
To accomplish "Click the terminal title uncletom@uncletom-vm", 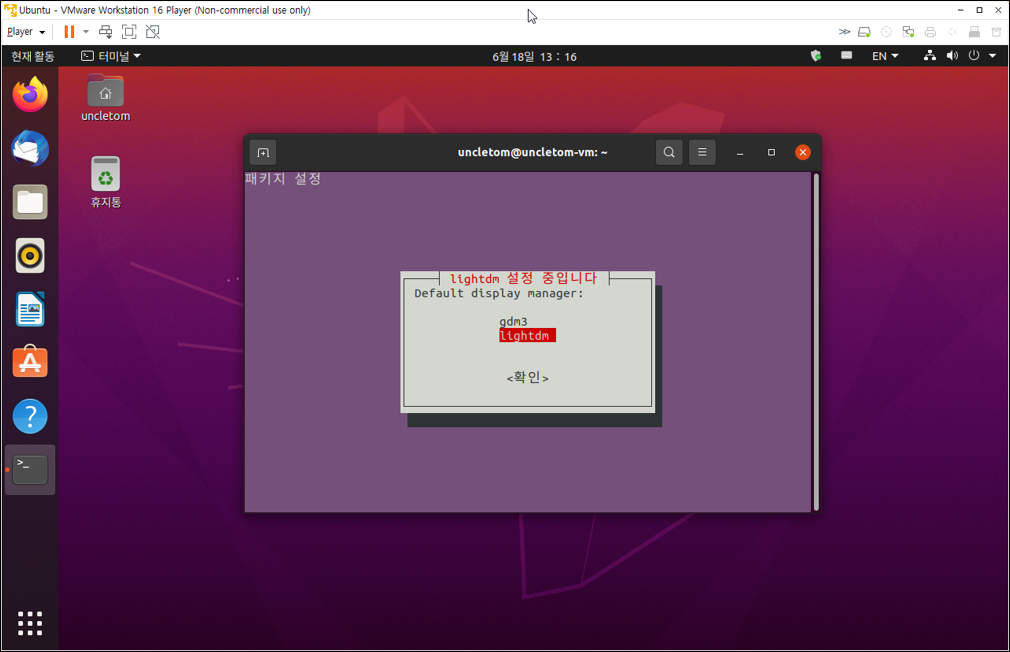I will pos(533,153).
